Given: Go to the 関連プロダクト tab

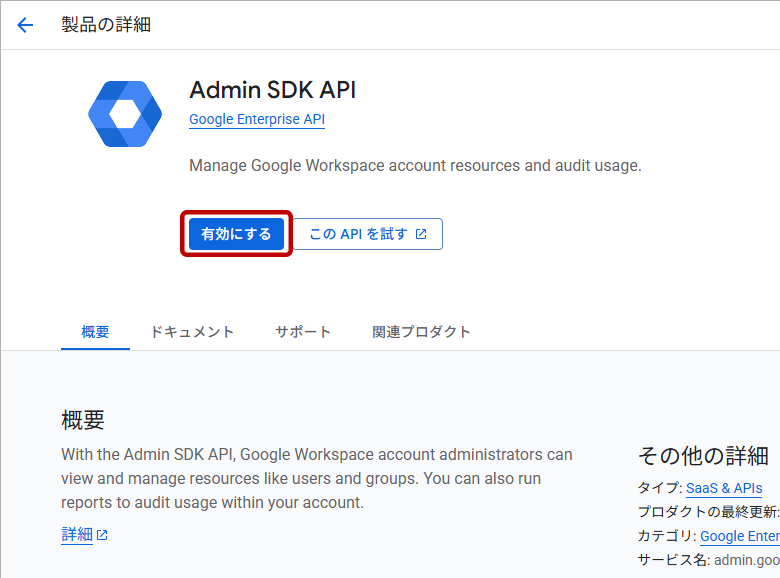Looking at the screenshot, I should (x=421, y=332).
